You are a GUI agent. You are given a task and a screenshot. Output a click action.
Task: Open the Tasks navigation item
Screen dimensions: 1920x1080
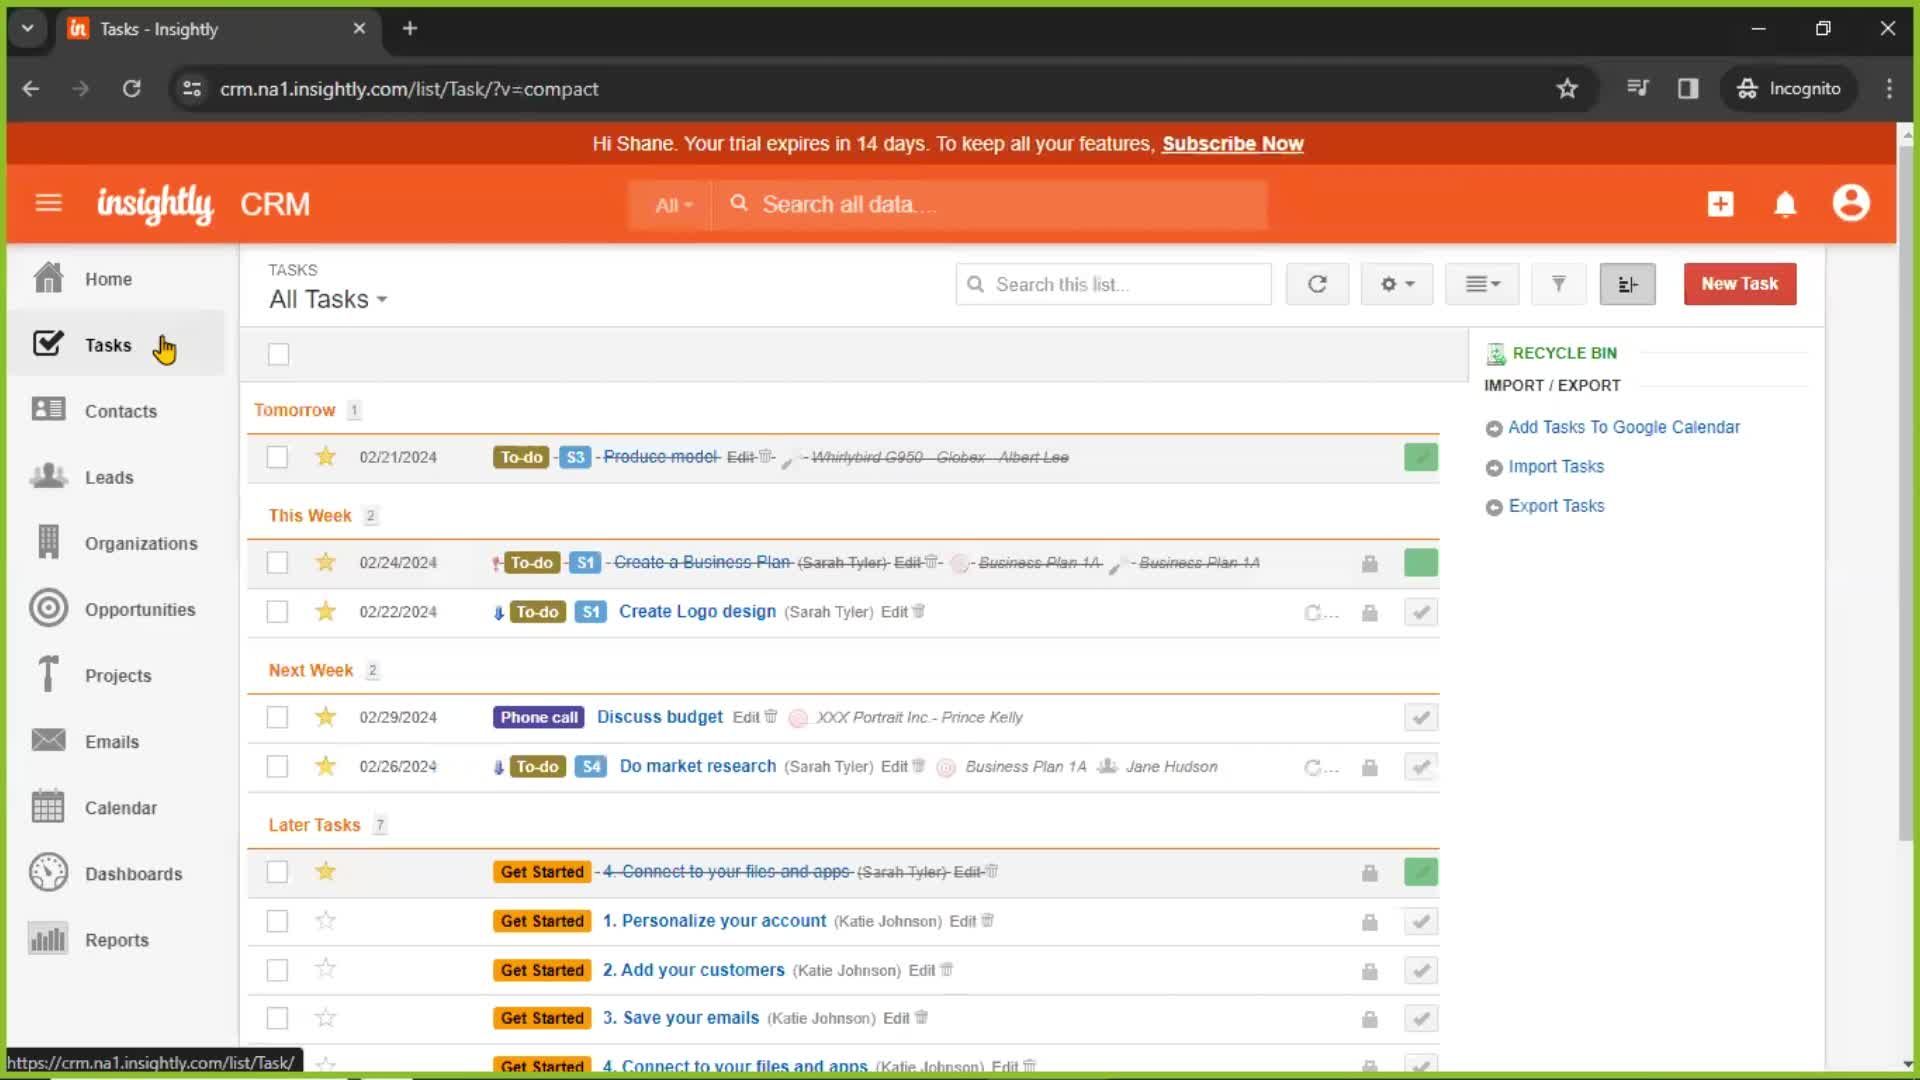(x=108, y=344)
